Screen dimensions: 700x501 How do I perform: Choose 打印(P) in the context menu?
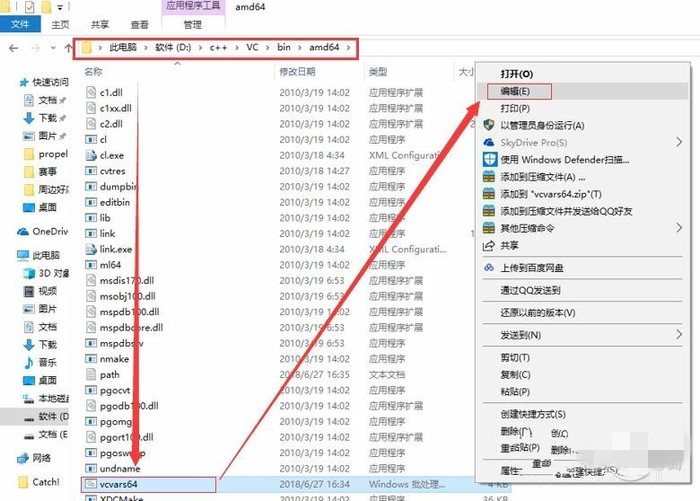click(x=515, y=109)
